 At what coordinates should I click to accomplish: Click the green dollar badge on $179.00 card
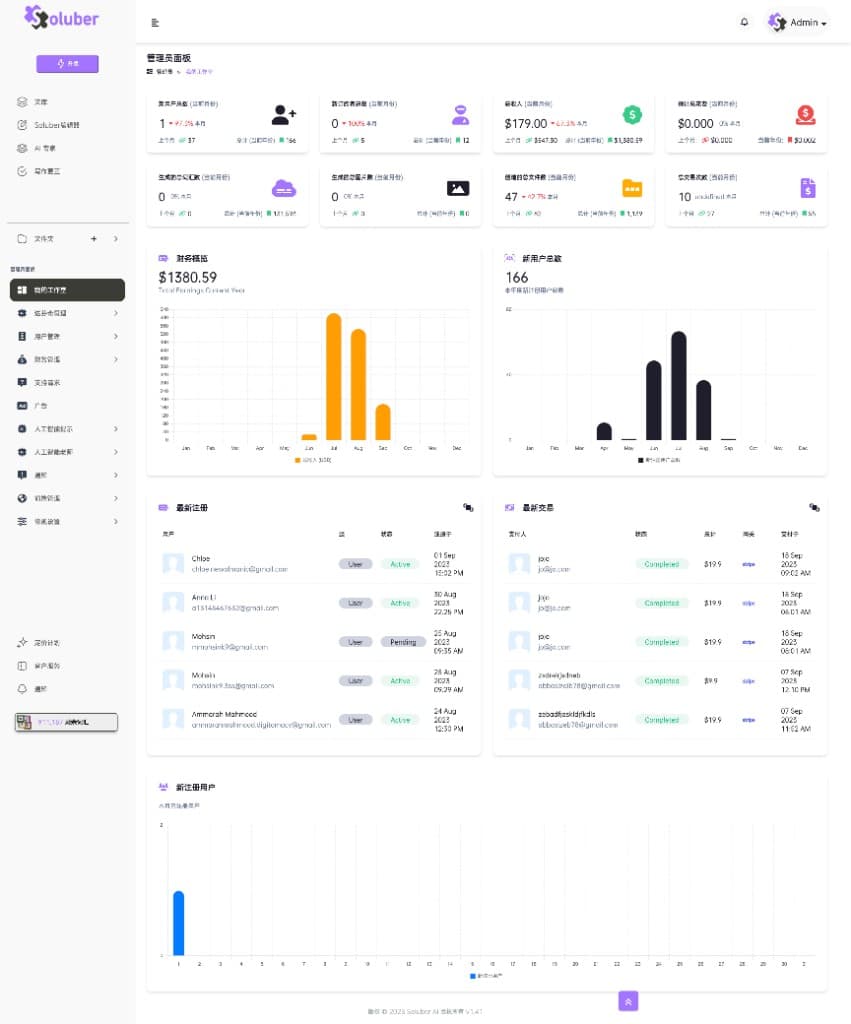pyautogui.click(x=632, y=115)
